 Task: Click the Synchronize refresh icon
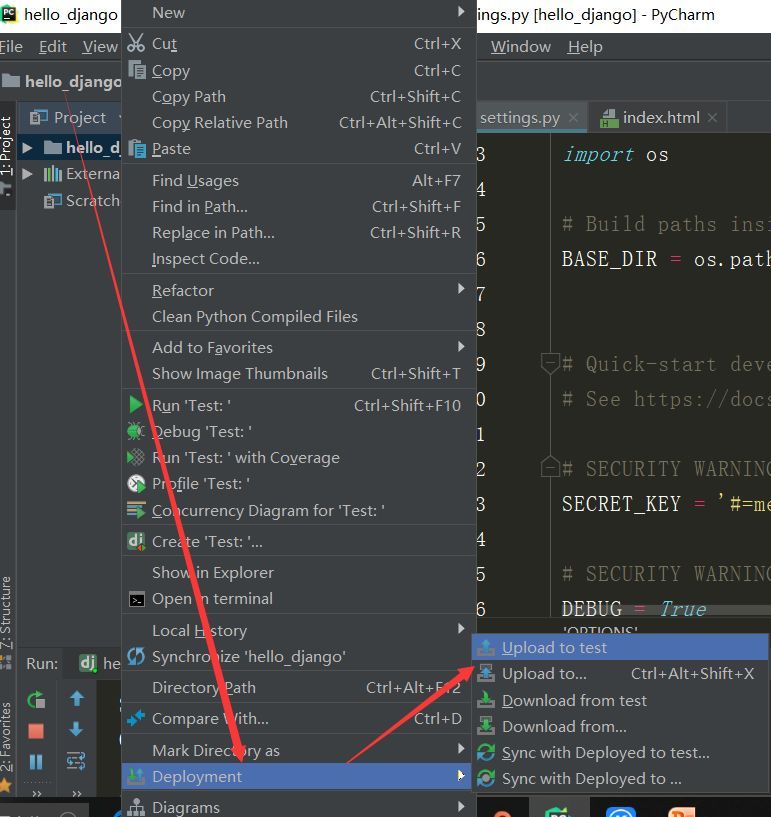136,656
